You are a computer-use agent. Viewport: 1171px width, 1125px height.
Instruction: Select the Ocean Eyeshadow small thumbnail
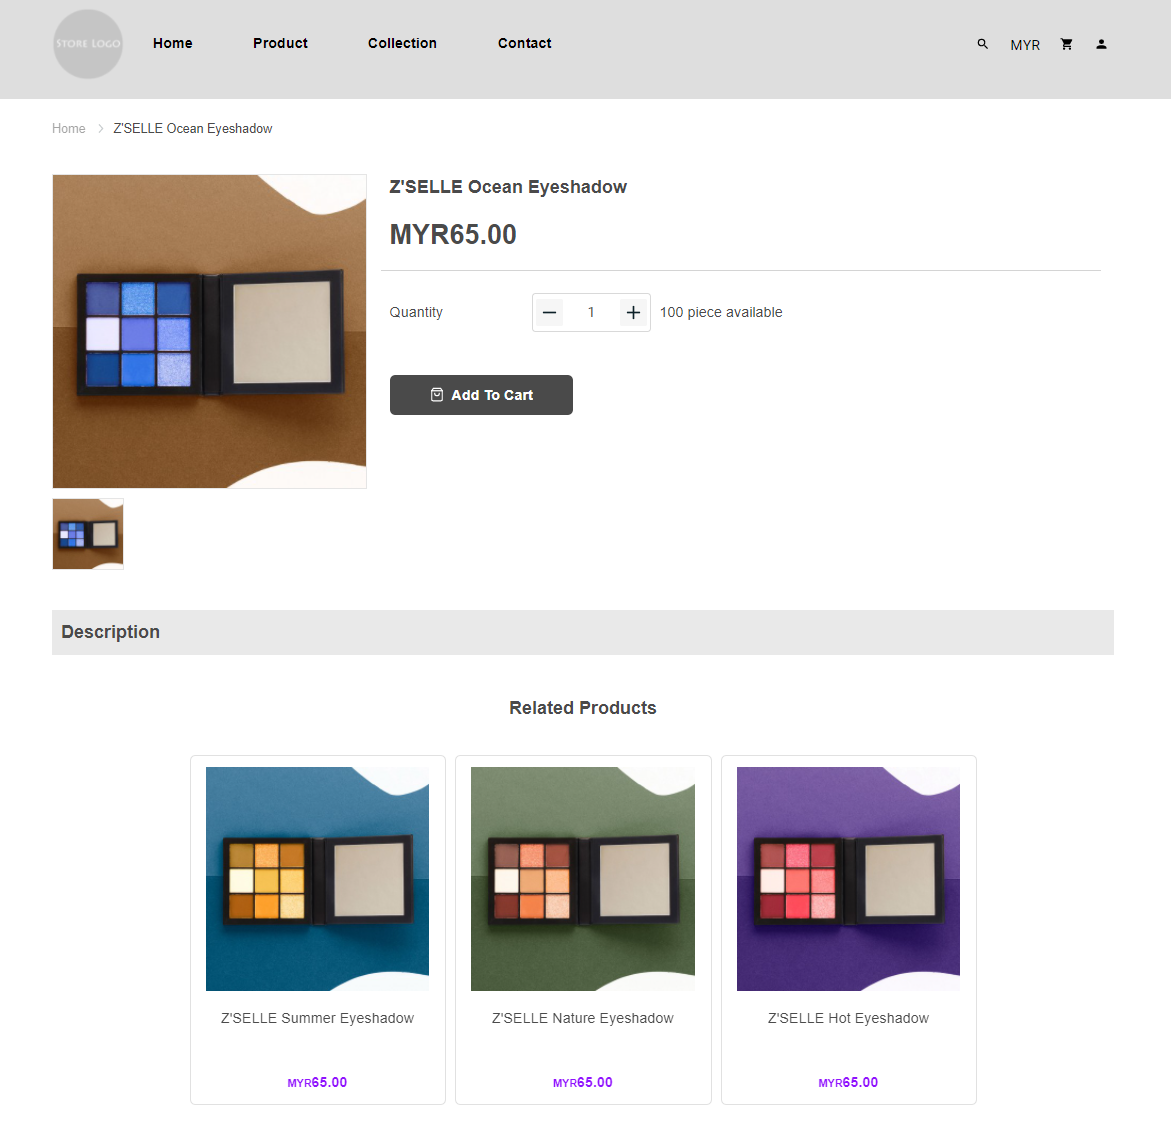88,533
